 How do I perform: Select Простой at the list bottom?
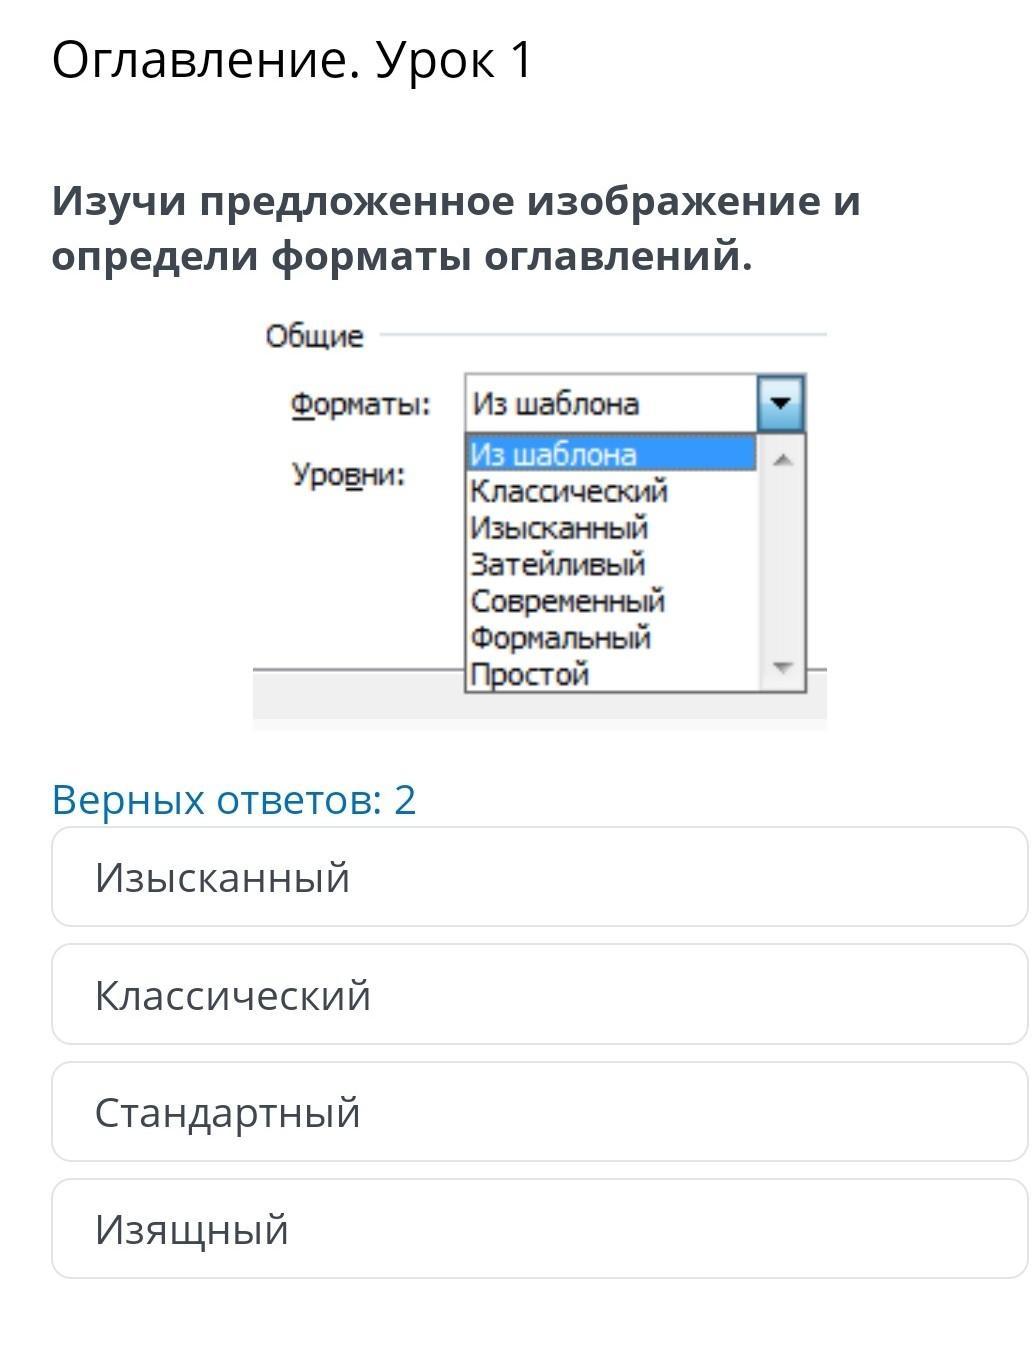(530, 674)
